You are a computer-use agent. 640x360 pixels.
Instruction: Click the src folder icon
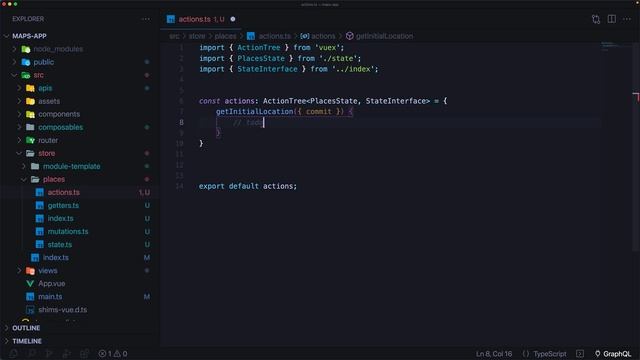26,75
